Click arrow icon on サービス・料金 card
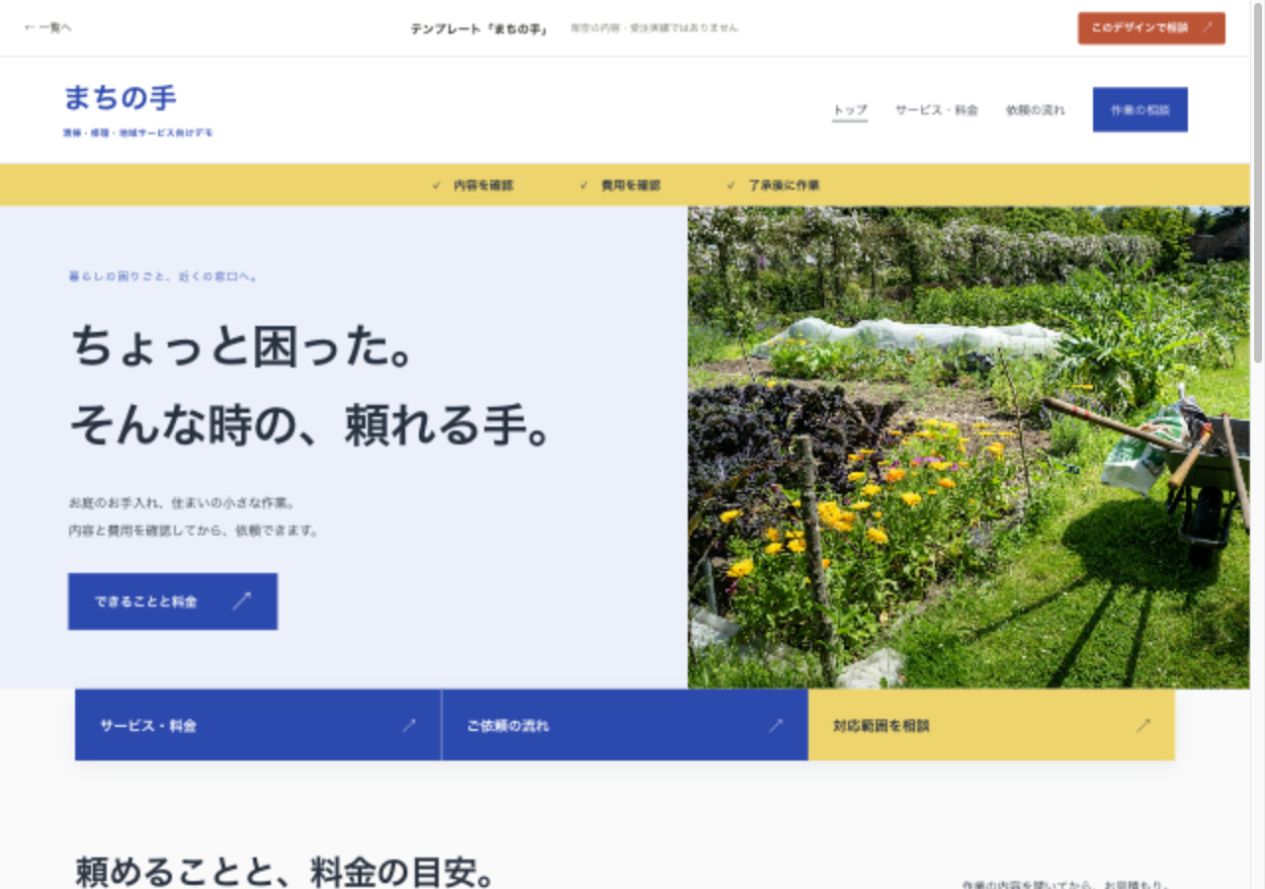Image resolution: width=1265 pixels, height=889 pixels. 409,725
